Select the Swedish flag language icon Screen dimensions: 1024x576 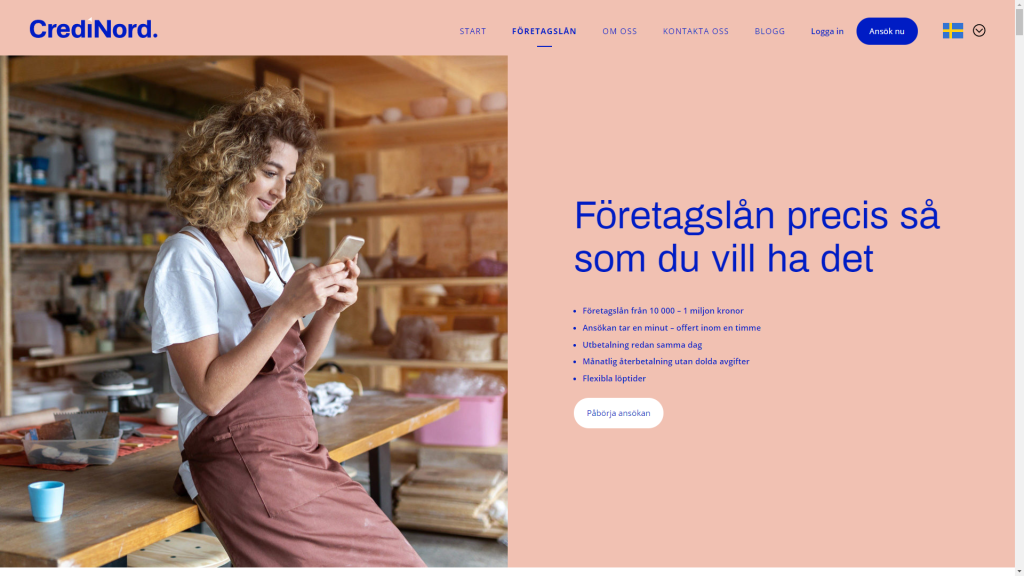pos(953,31)
